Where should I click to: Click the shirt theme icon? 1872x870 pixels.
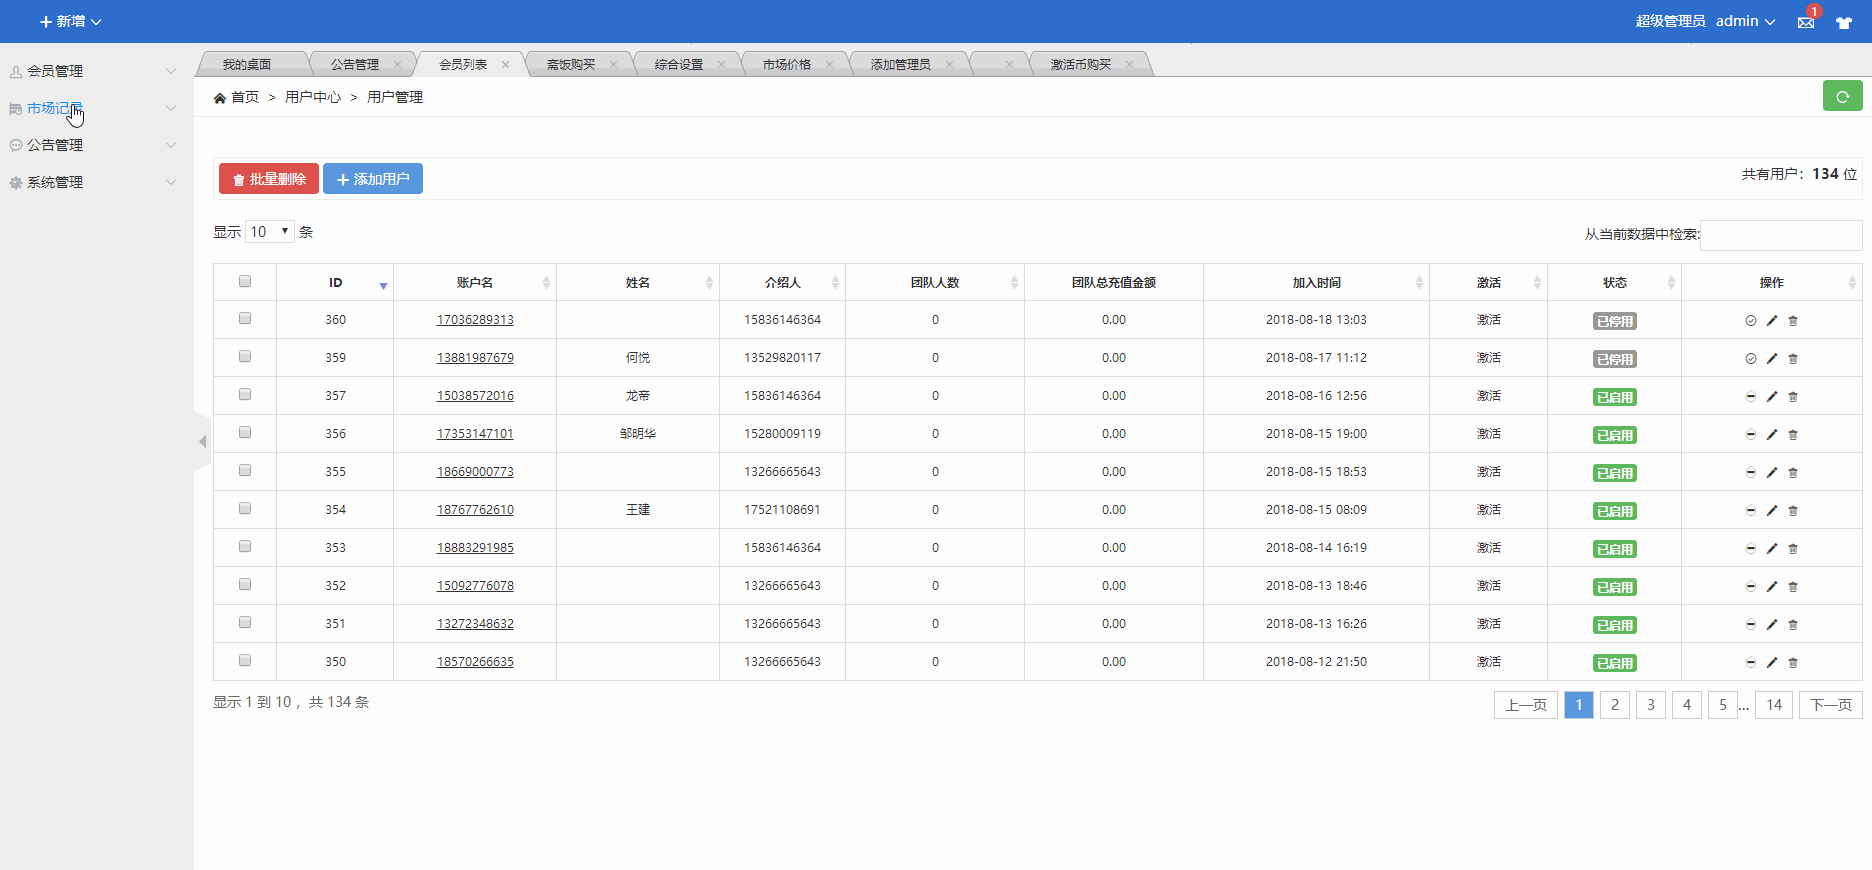(x=1844, y=22)
